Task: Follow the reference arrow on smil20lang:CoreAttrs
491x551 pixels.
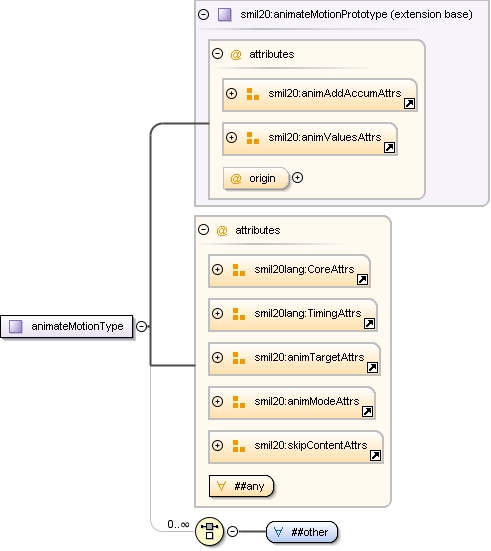Action: click(x=362, y=280)
